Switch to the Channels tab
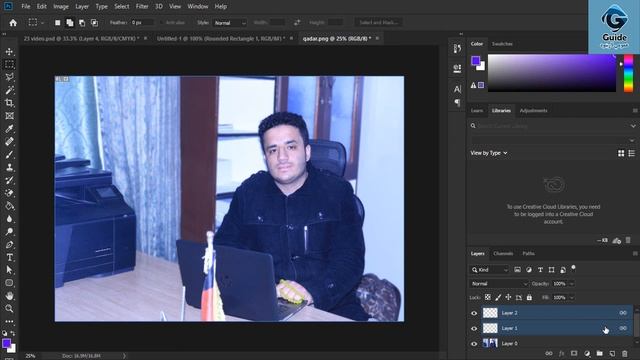Screen dimensions: 640x360 [503, 253]
